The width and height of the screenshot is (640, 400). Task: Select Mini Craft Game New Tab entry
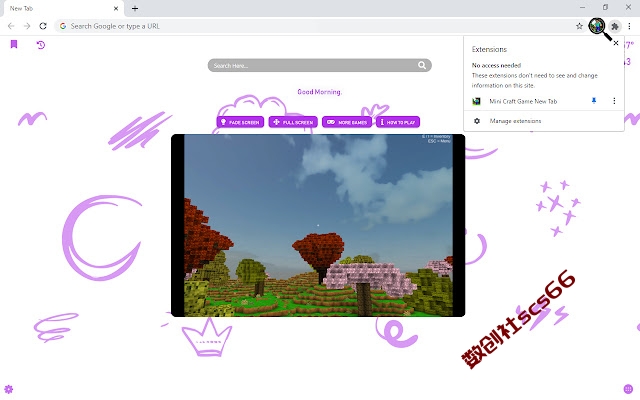tap(523, 101)
